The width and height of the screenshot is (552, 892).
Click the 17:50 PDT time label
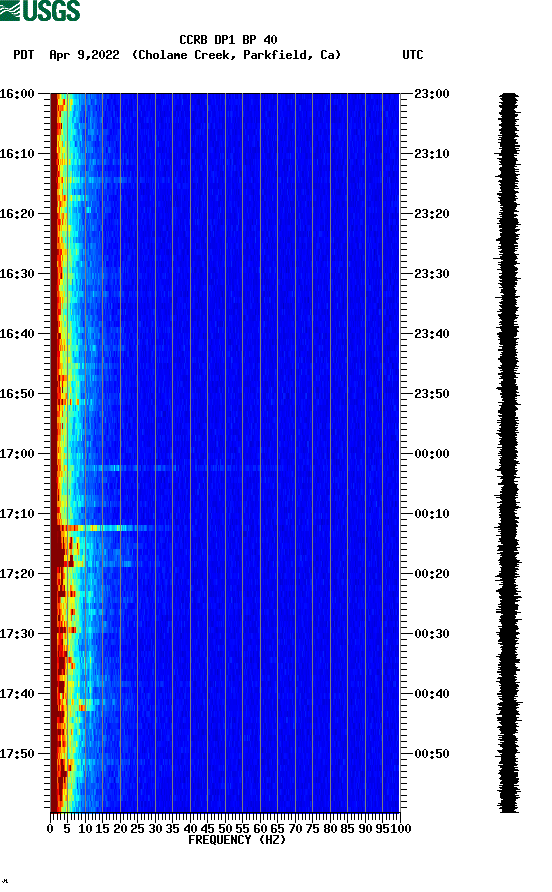click(x=17, y=754)
